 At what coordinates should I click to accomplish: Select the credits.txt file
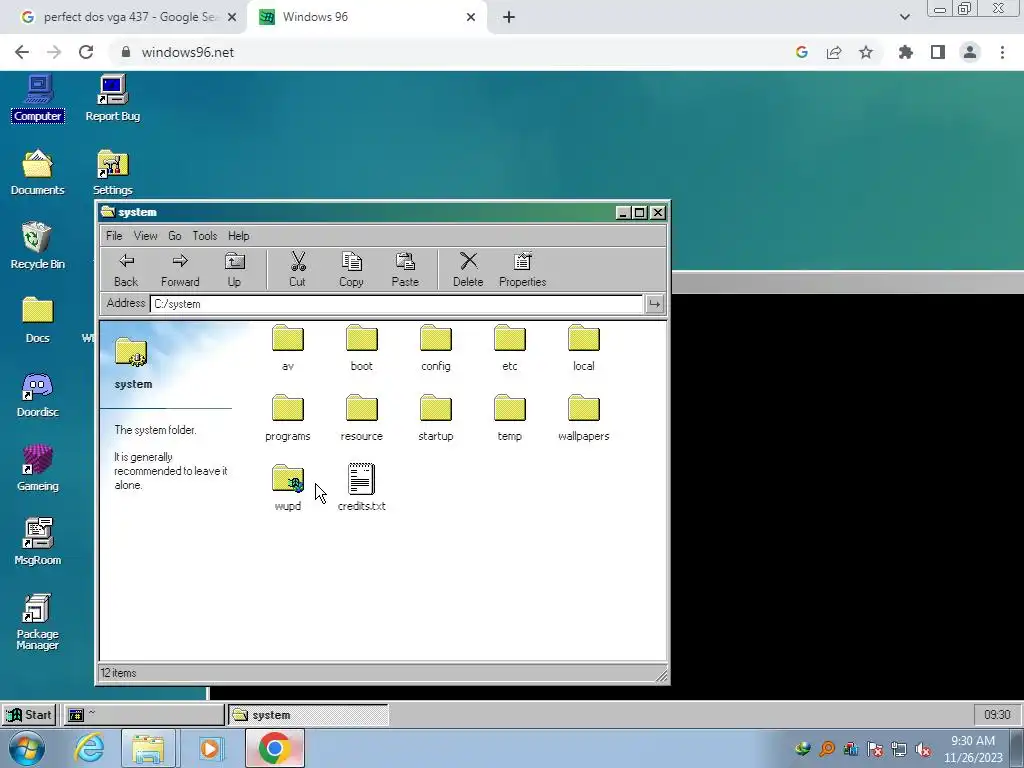362,488
